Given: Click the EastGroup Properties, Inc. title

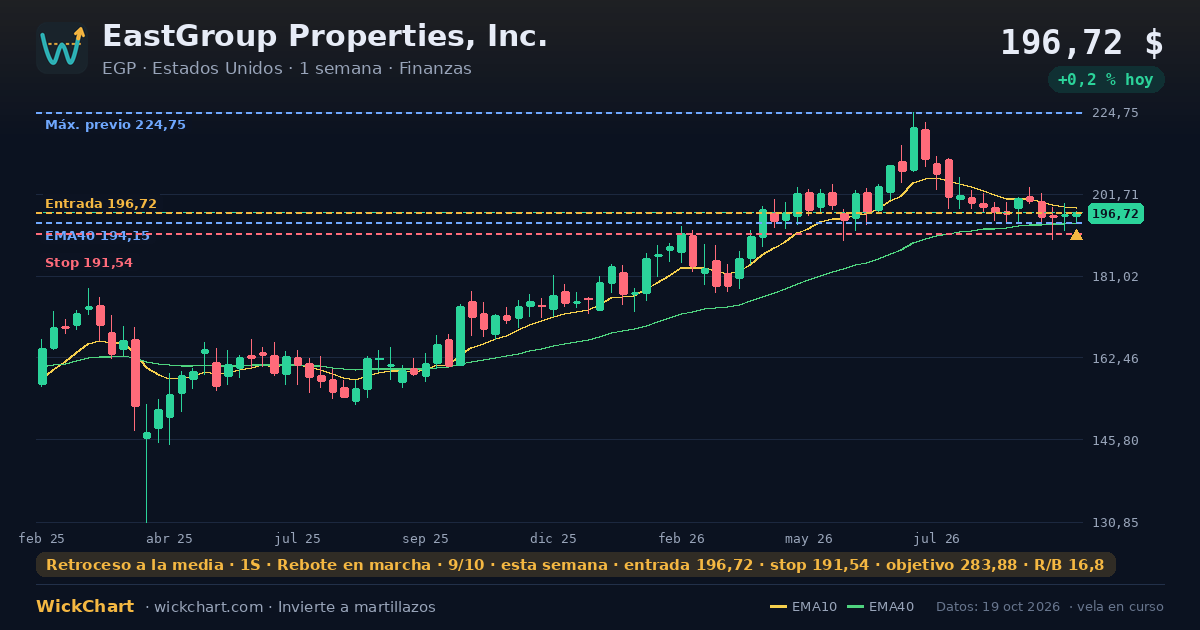Looking at the screenshot, I should coord(325,37).
